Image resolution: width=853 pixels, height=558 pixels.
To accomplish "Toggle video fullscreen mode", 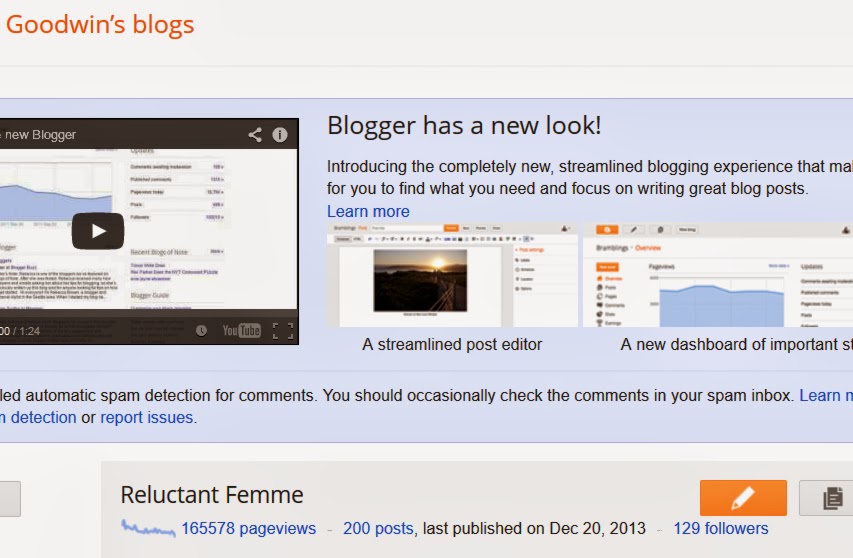I will pyautogui.click(x=283, y=331).
